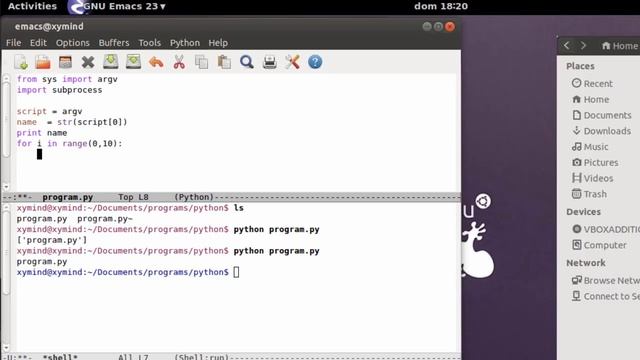The image size is (640, 360).
Task: Open the GNU Emacs 23 app menu
Action: coord(117,7)
